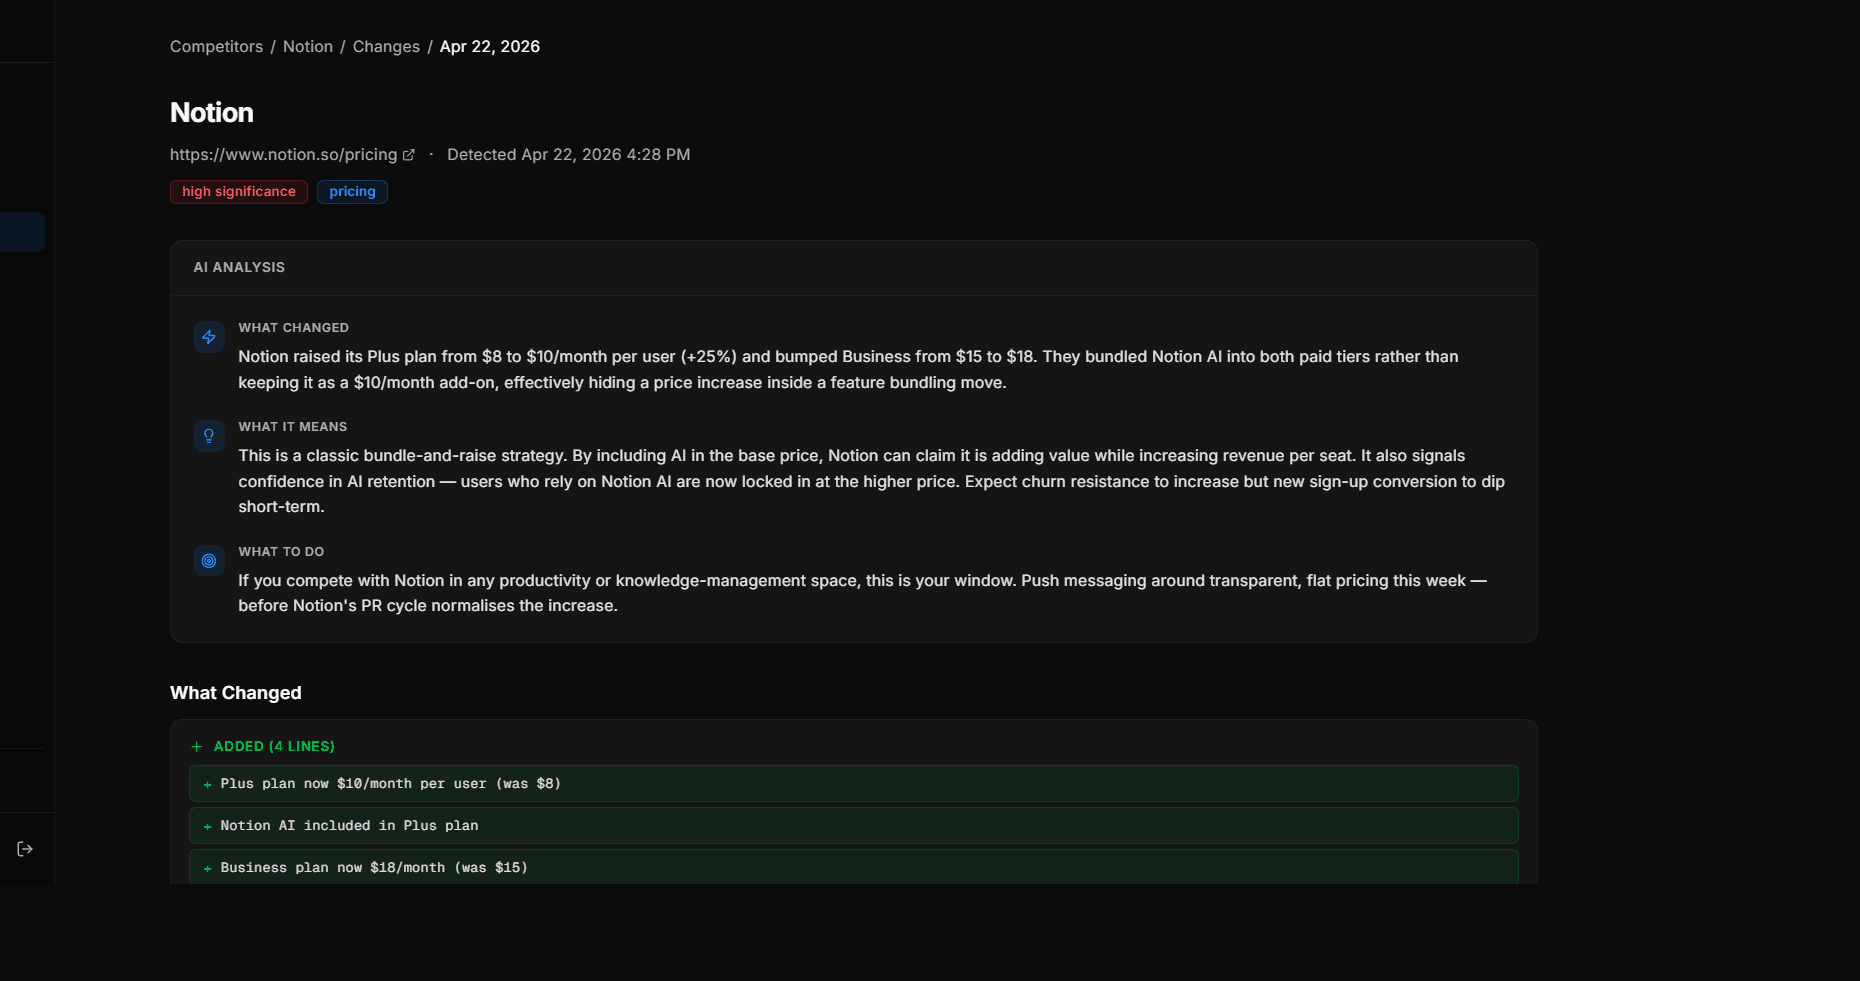1860x981 pixels.
Task: Click the lightning bolt What Changed icon
Action: coord(209,337)
